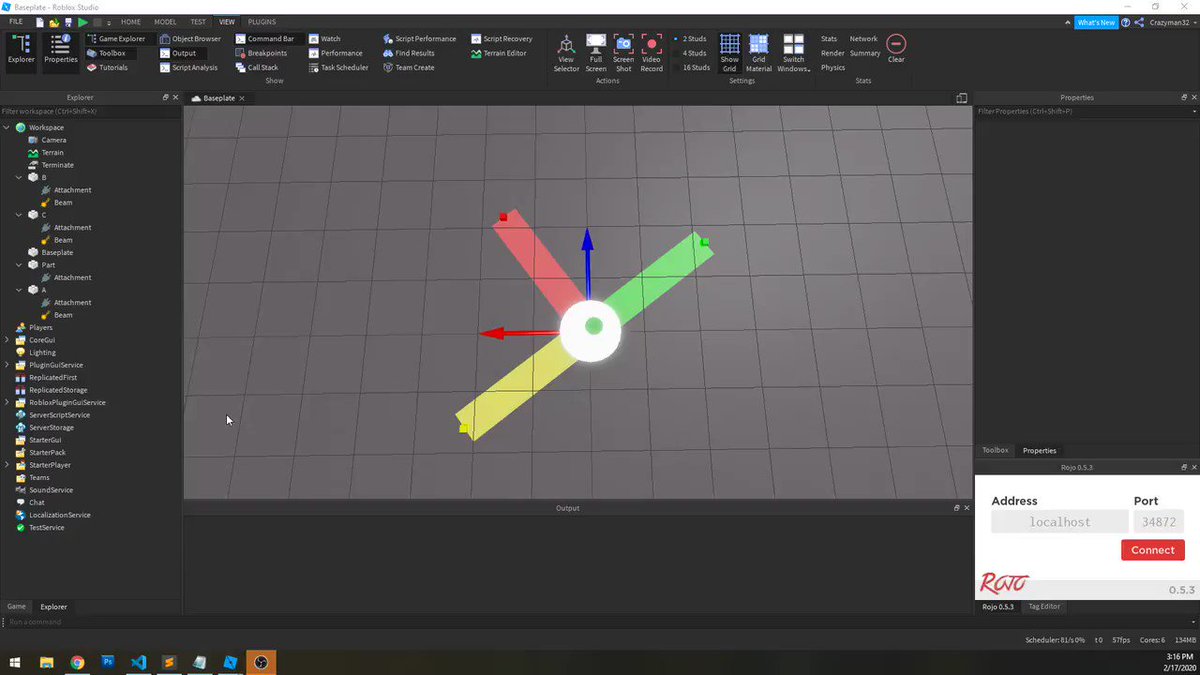Toggle Show Grid
This screenshot has height=675, width=1200.
point(730,53)
